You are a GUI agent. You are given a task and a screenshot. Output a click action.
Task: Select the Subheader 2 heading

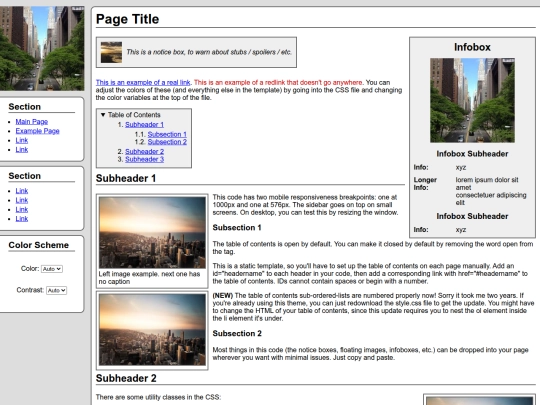[126, 378]
